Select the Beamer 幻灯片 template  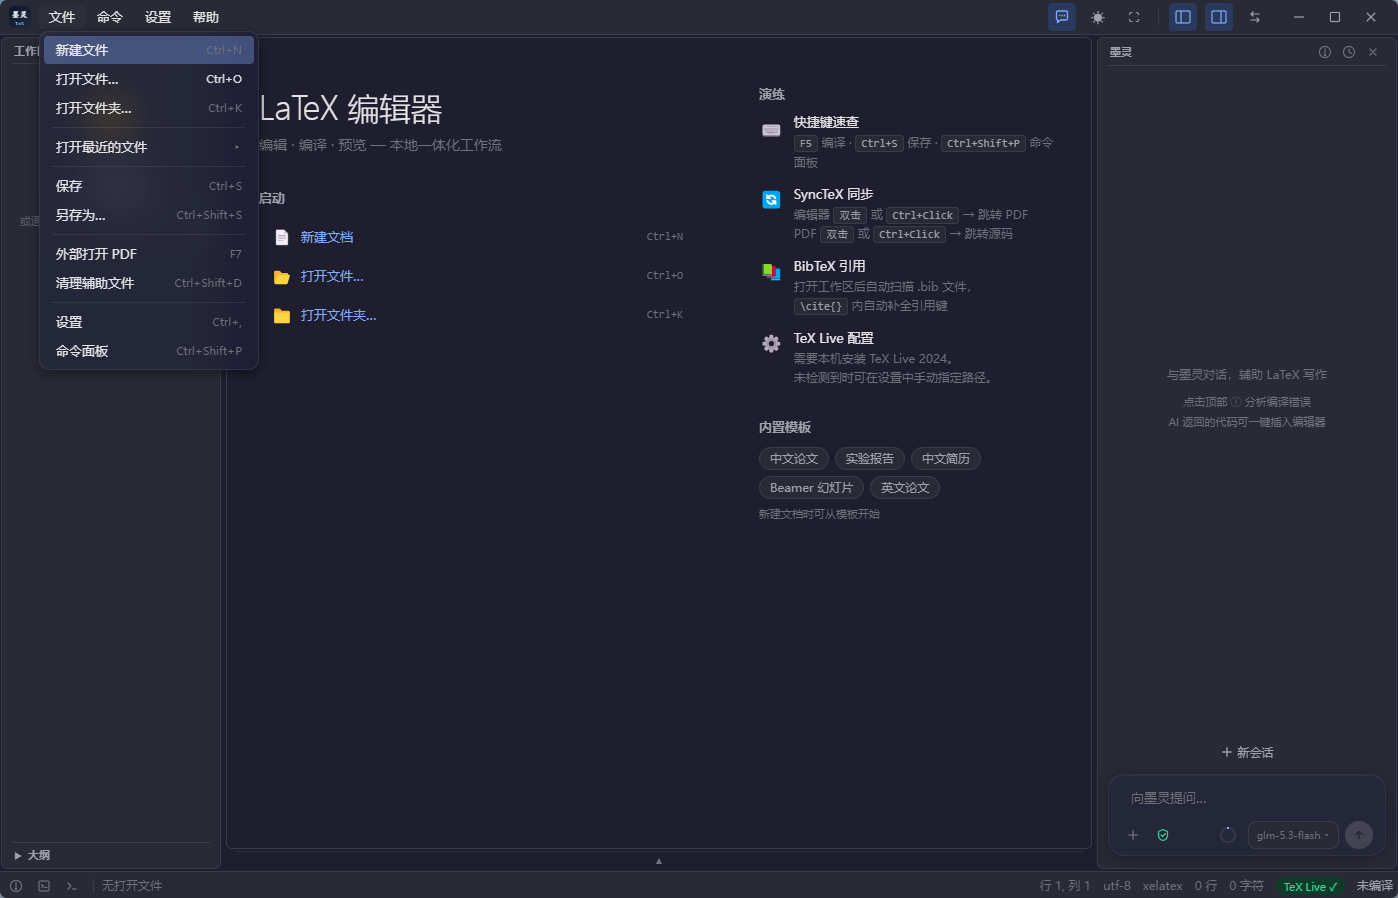point(811,488)
